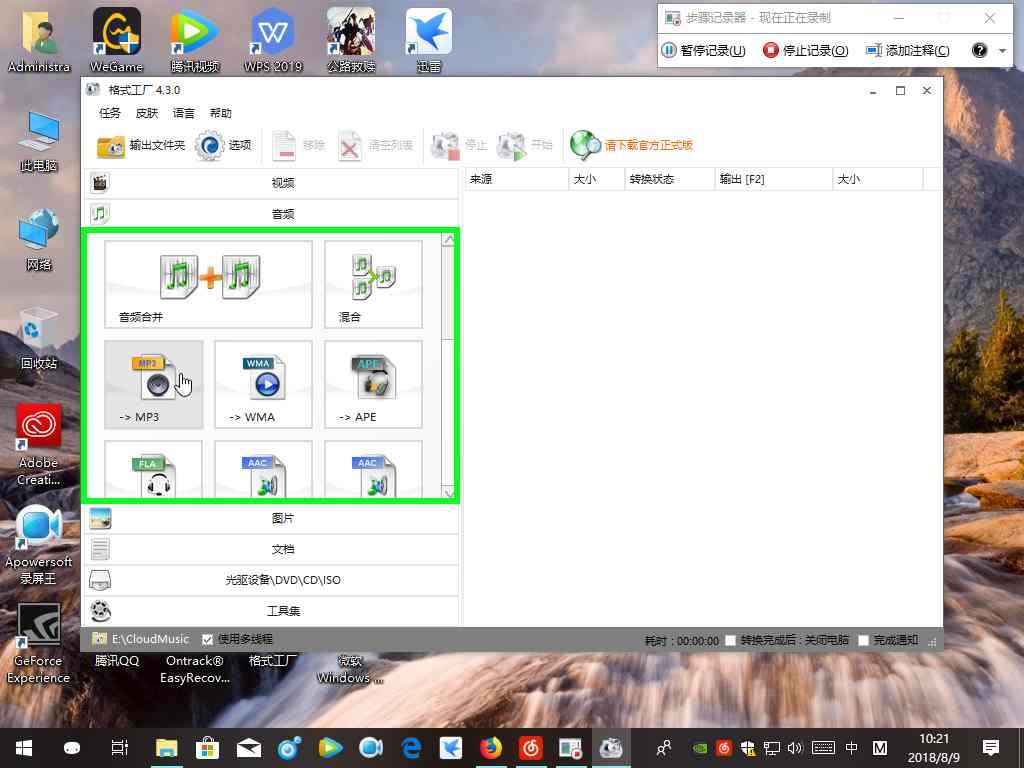Open the 音频合并 audio merge tool
Screen dimensions: 1024x768
pos(207,283)
